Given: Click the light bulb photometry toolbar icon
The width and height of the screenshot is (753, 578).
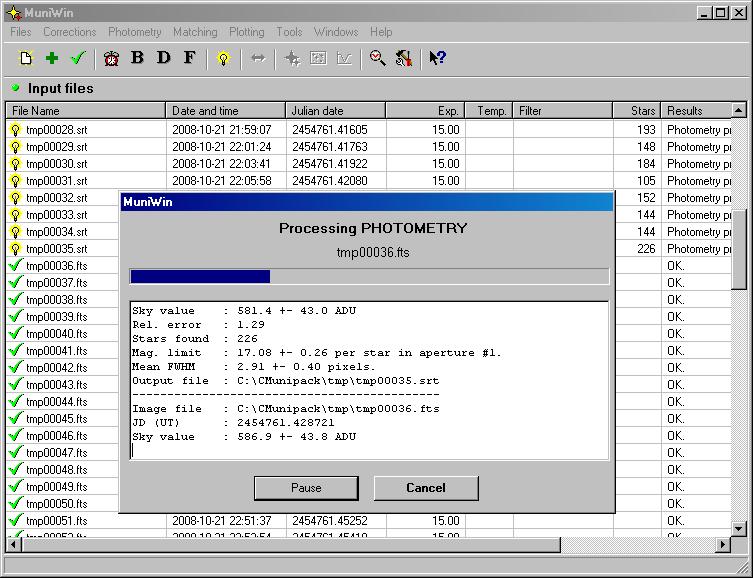Looking at the screenshot, I should click(223, 58).
